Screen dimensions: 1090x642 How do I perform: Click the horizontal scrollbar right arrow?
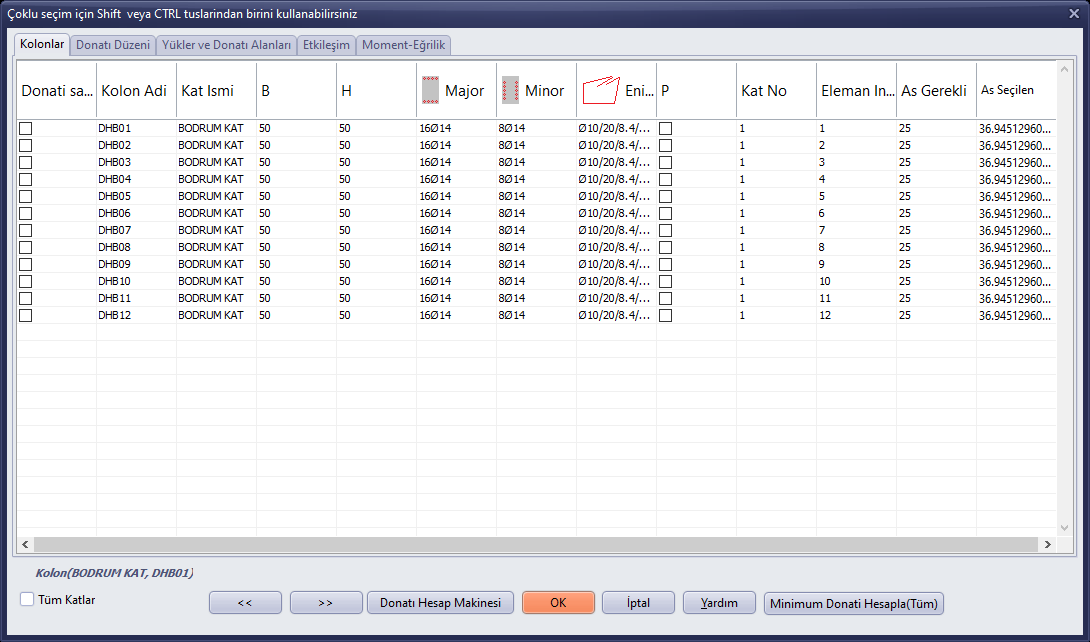coord(1048,545)
